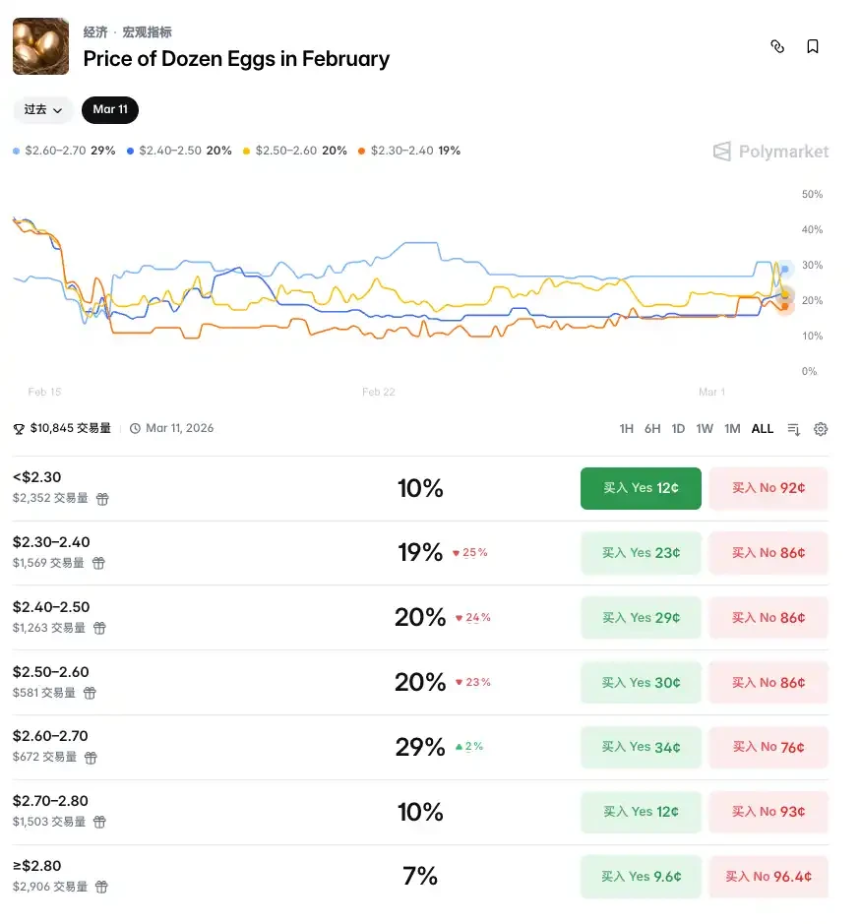Click the Polymarket watermark logo on the chart
The height and width of the screenshot is (924, 860).
click(770, 151)
